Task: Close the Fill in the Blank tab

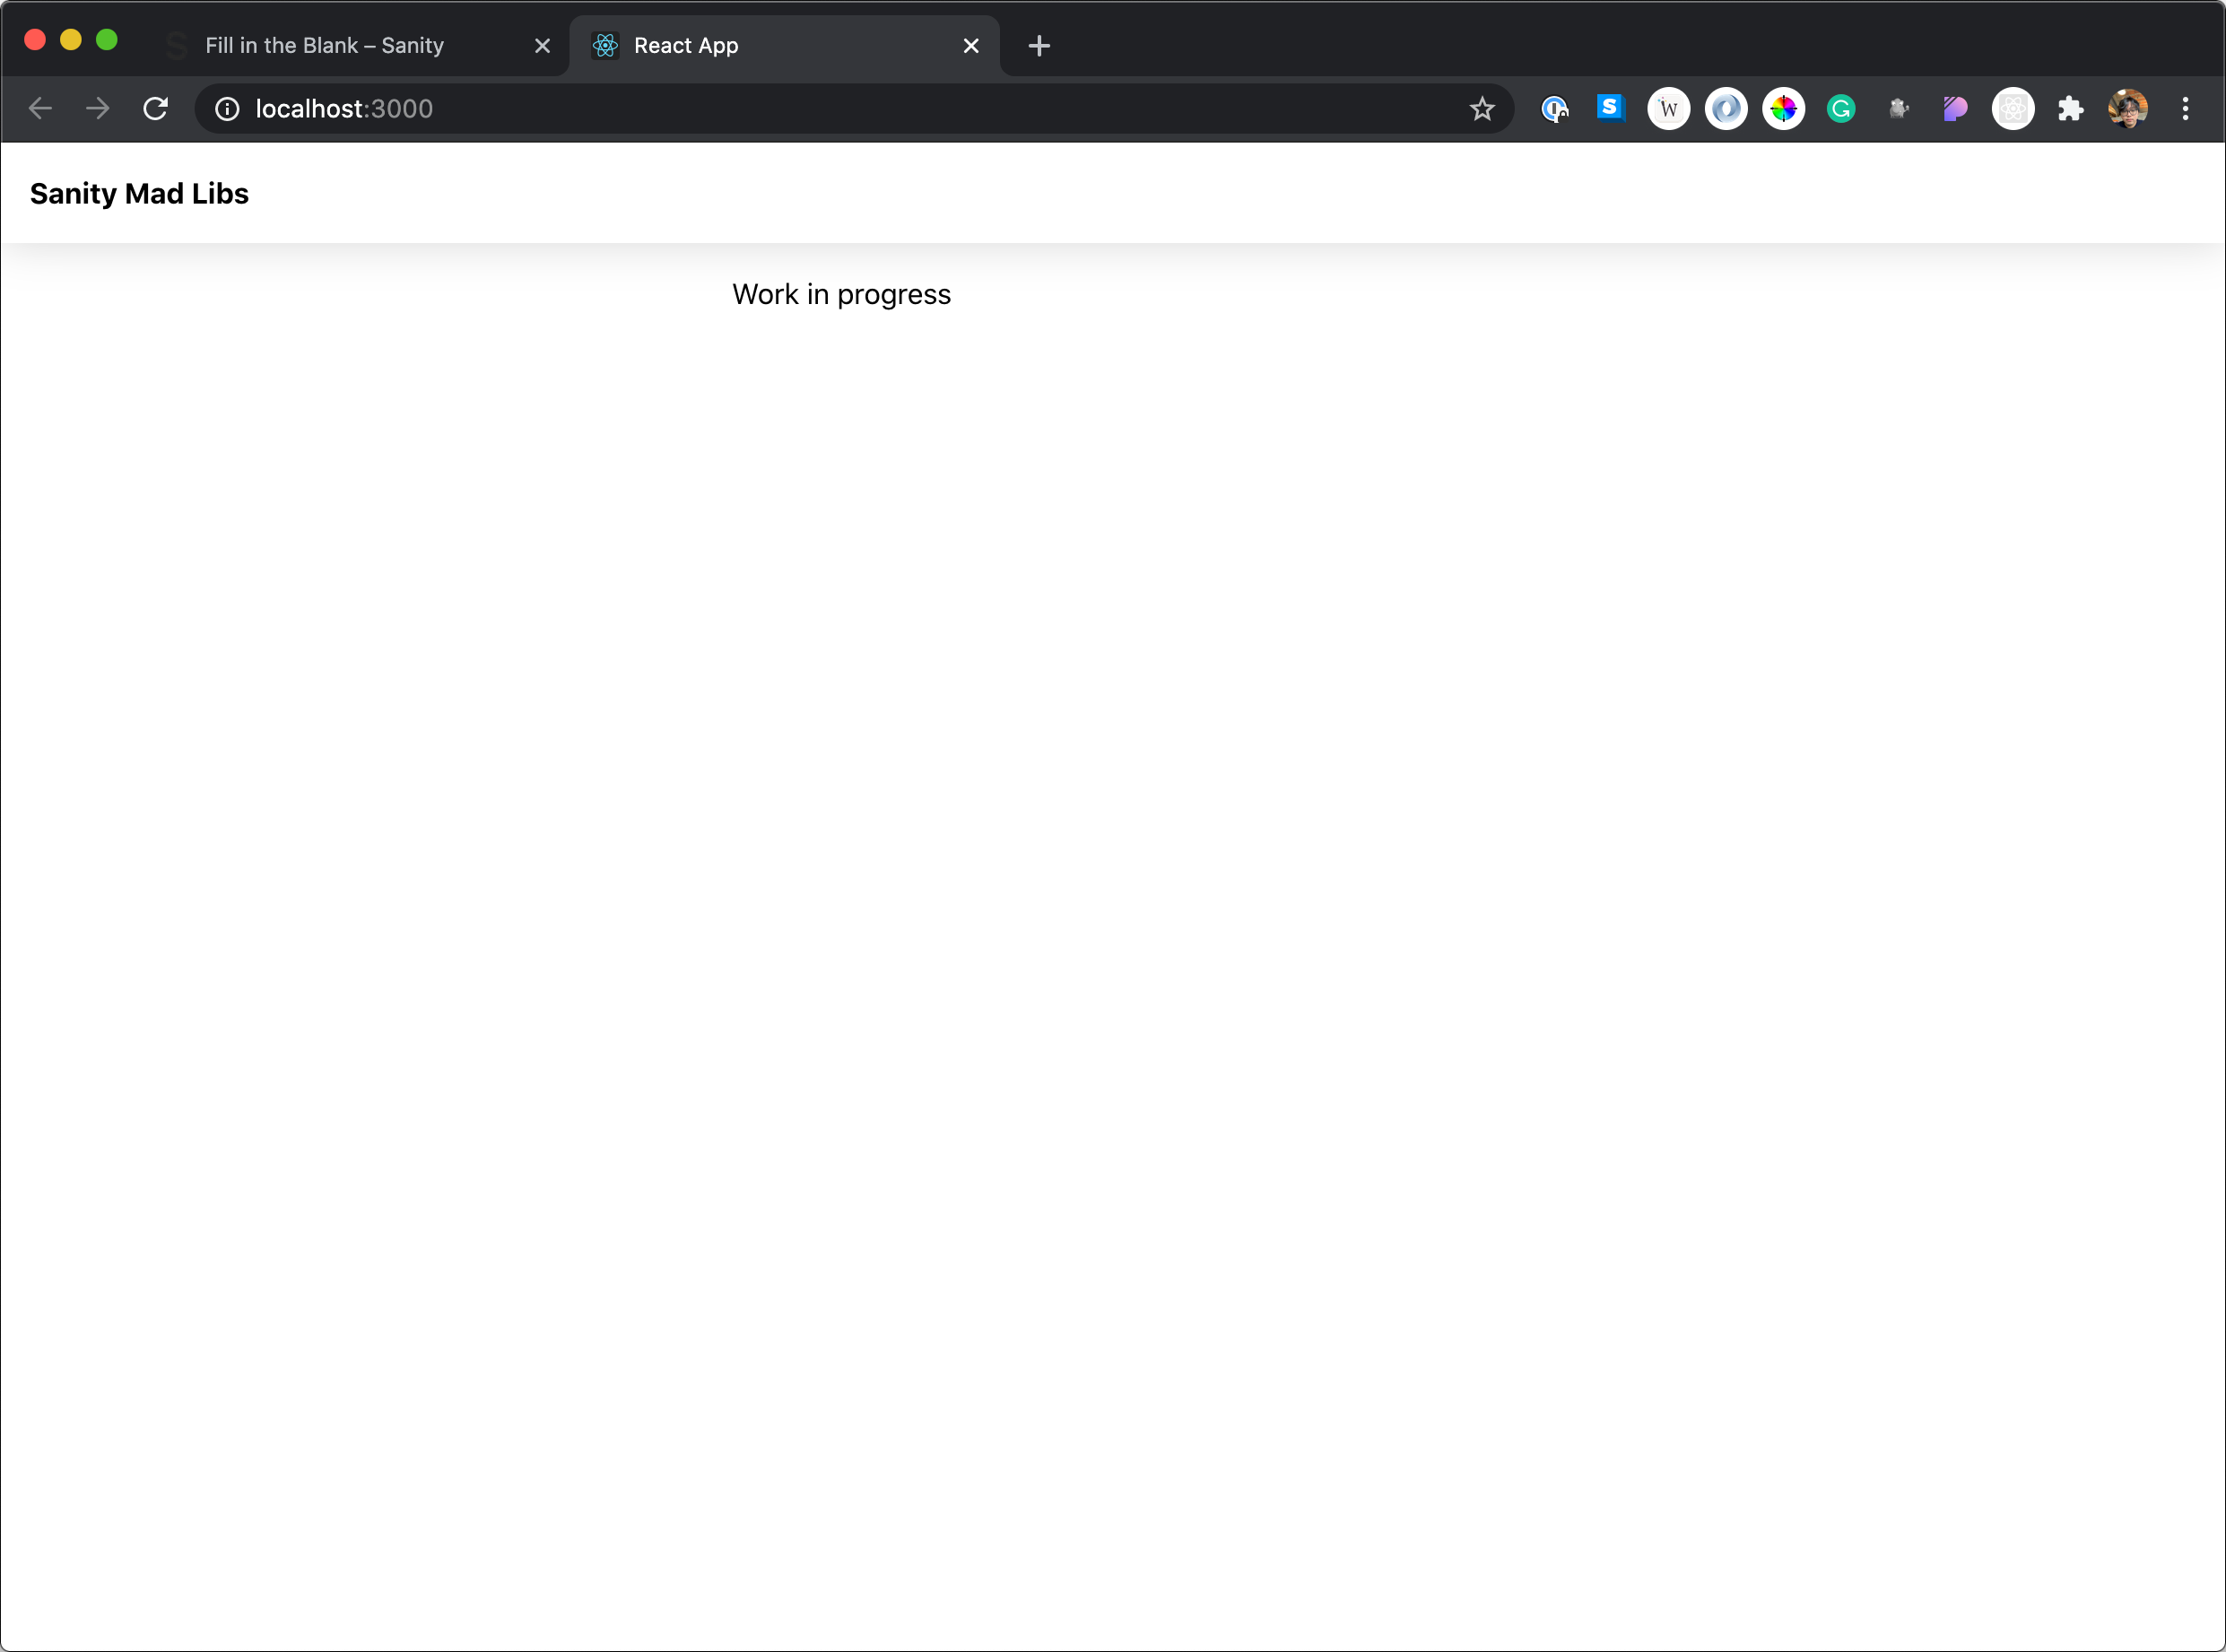Action: [x=543, y=46]
